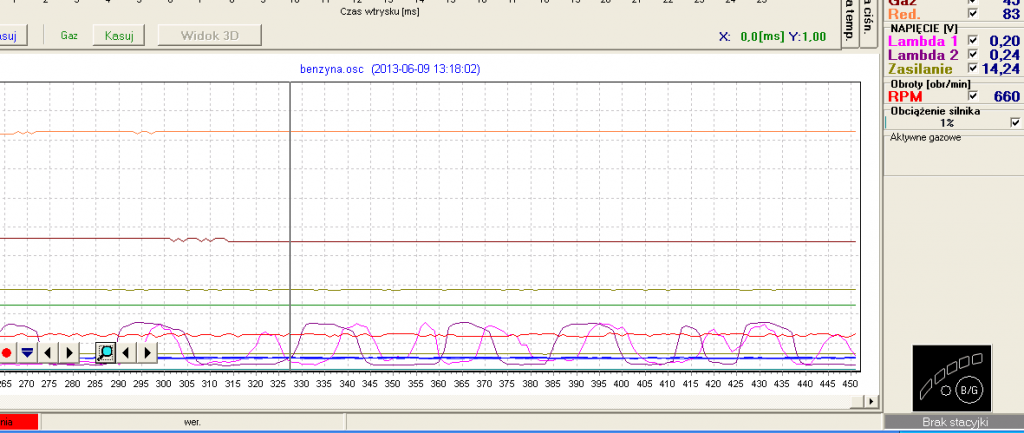1024x433 pixels.
Task: Activate the zoom magnifier tool
Action: tap(105, 352)
